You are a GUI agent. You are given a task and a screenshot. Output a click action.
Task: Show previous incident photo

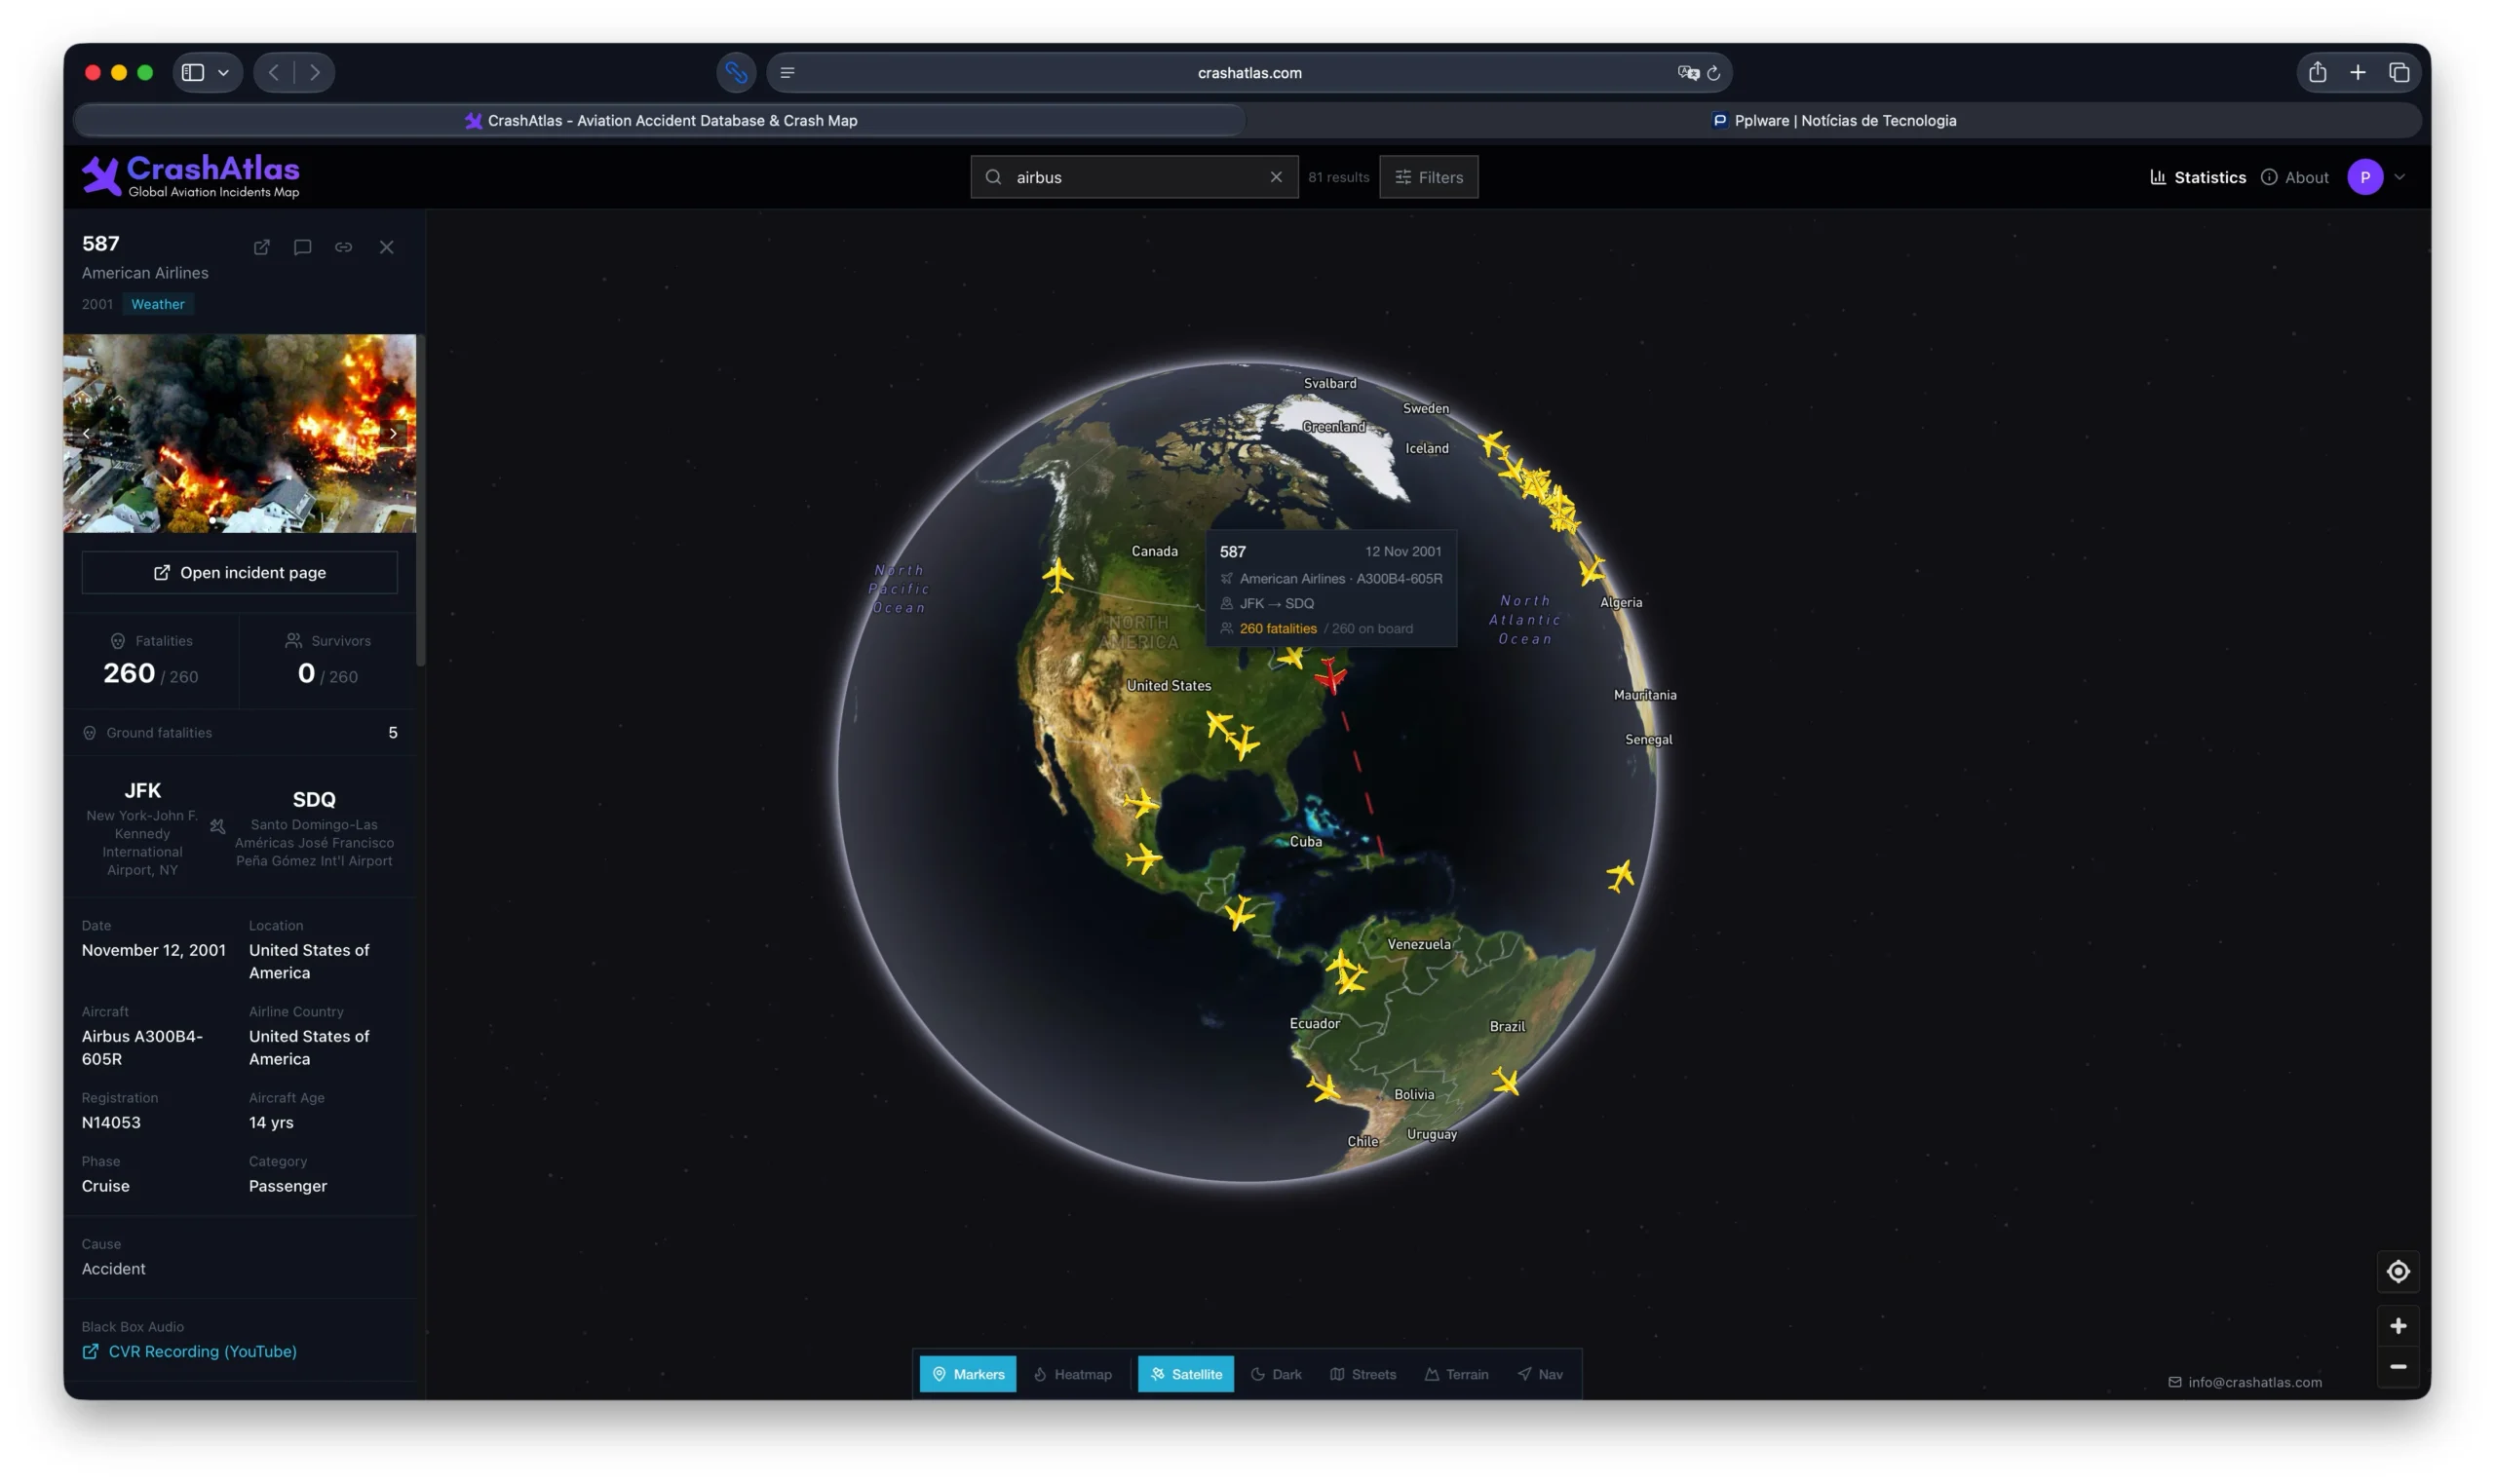pyautogui.click(x=87, y=433)
